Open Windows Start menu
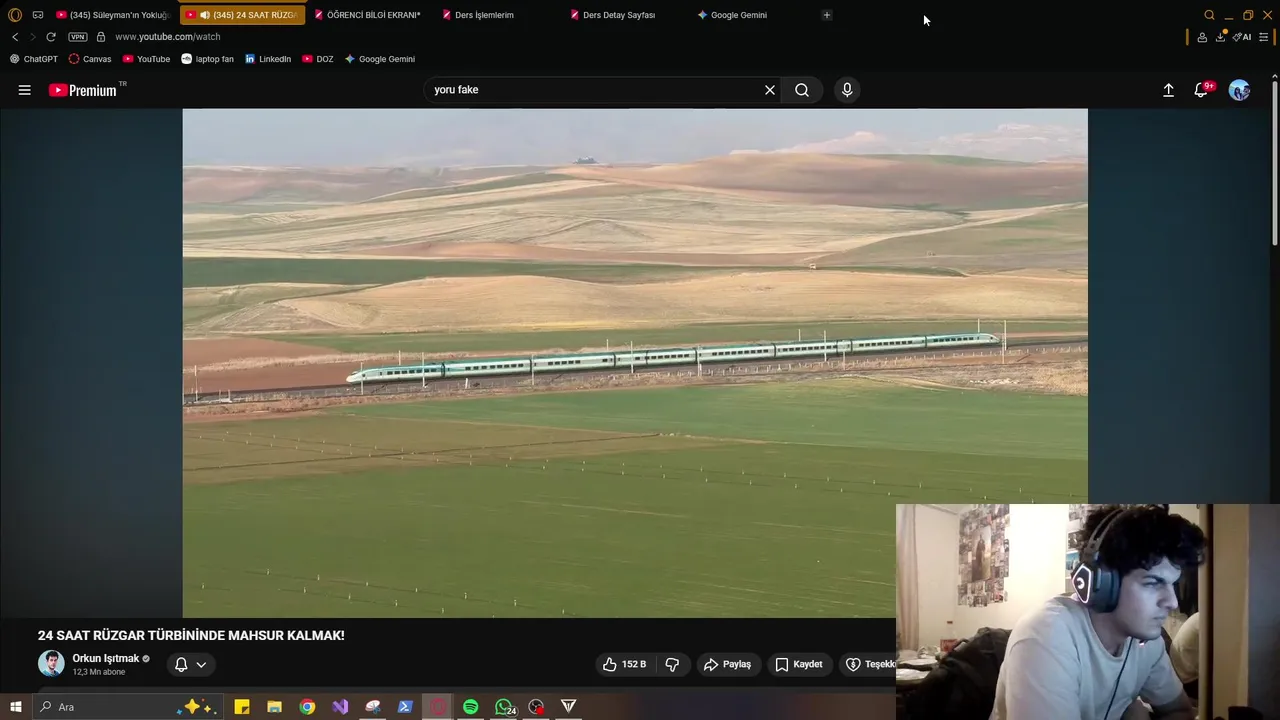This screenshot has height=720, width=1280. coord(15,707)
